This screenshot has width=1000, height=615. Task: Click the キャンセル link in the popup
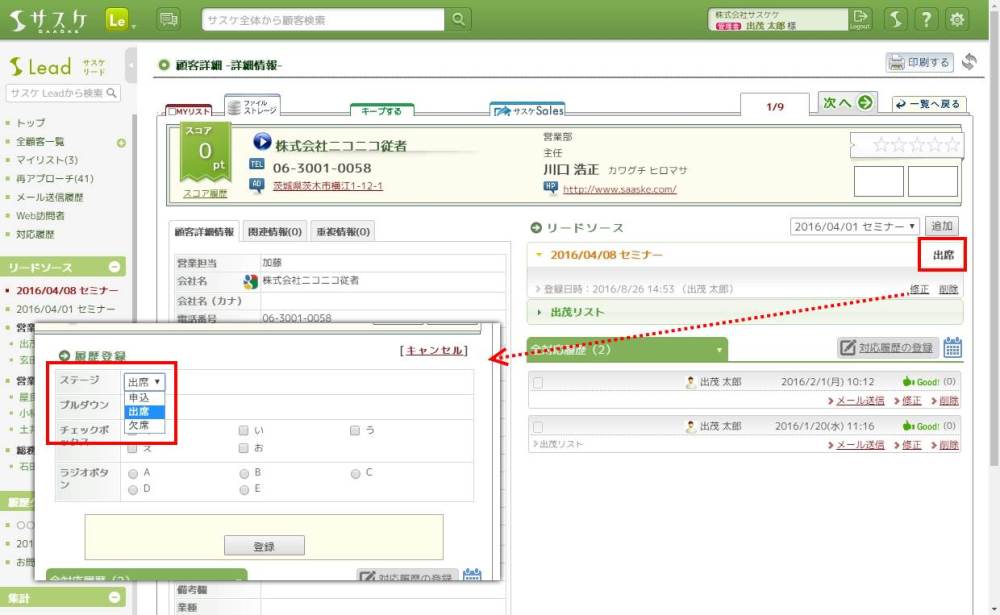(434, 350)
